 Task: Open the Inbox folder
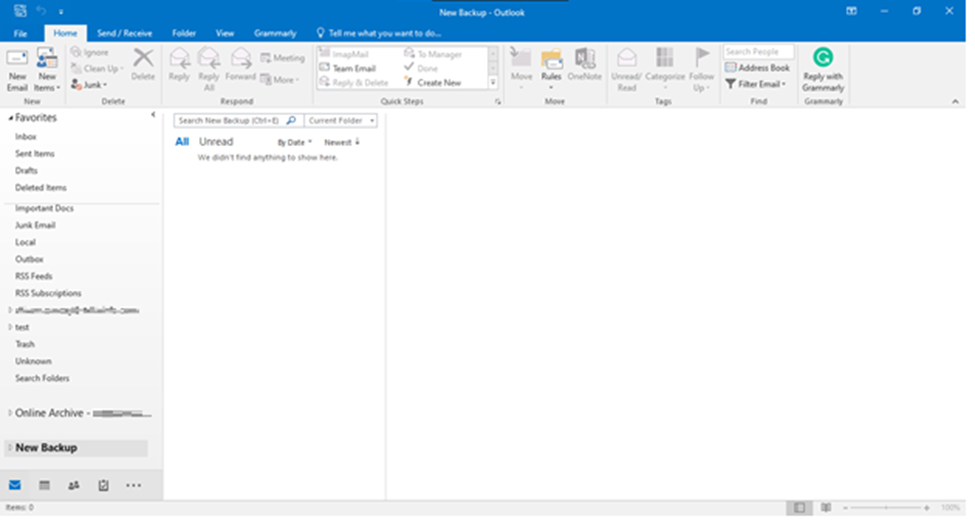click(x=26, y=137)
